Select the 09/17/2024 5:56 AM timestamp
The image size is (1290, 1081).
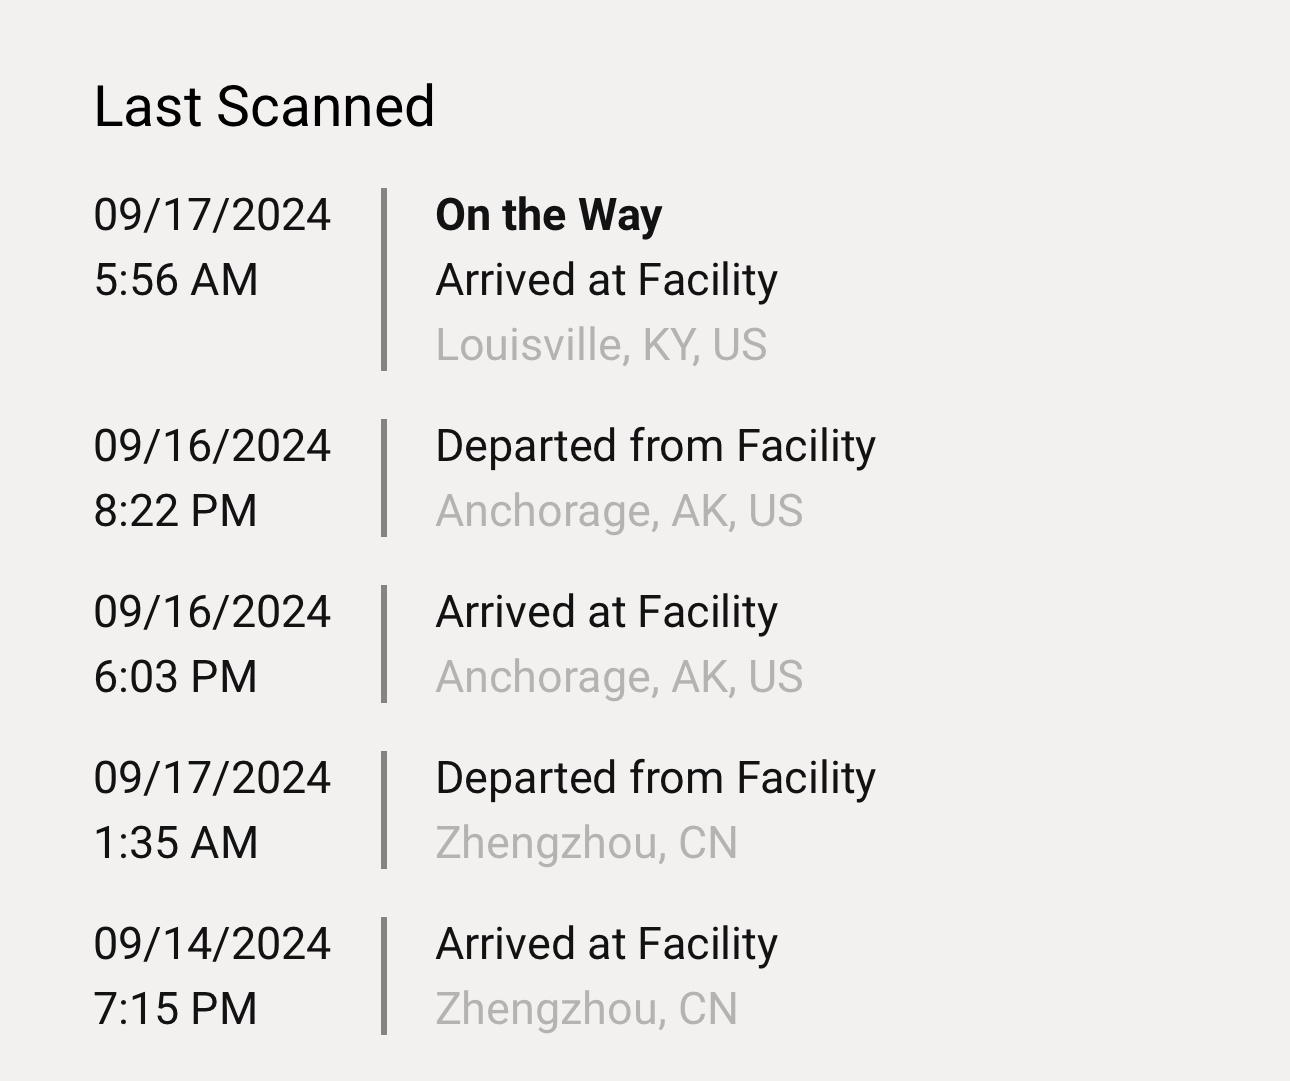tap(212, 247)
